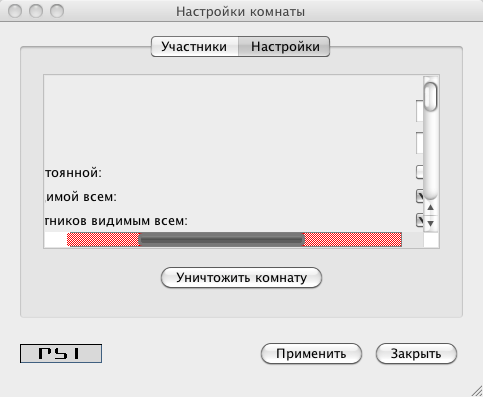The image size is (483, 397).
Task: Click red scrollbar track right of the thumb
Action: tap(353, 239)
